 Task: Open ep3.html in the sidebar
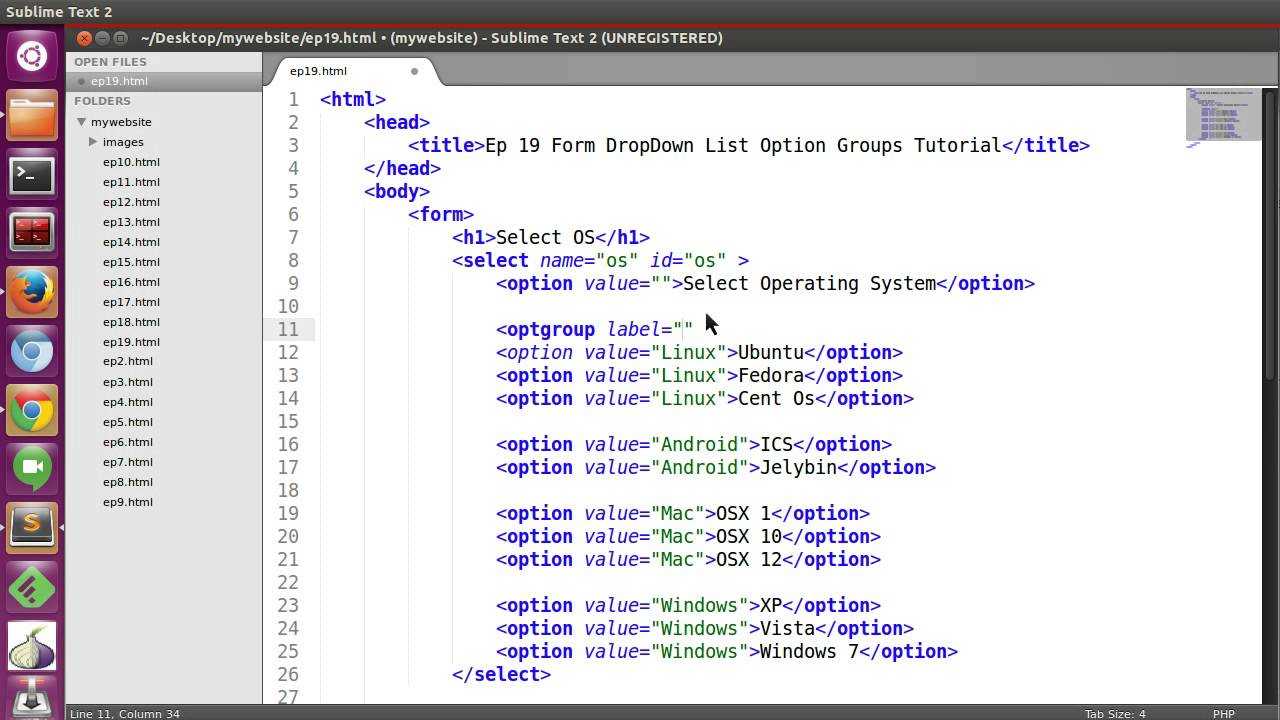tap(127, 382)
